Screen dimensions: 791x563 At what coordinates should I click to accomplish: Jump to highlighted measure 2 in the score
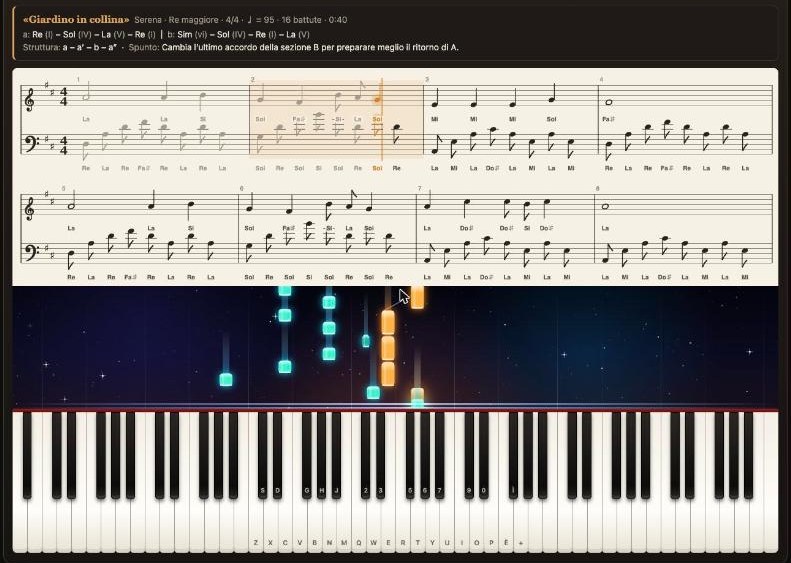[x=335, y=120]
